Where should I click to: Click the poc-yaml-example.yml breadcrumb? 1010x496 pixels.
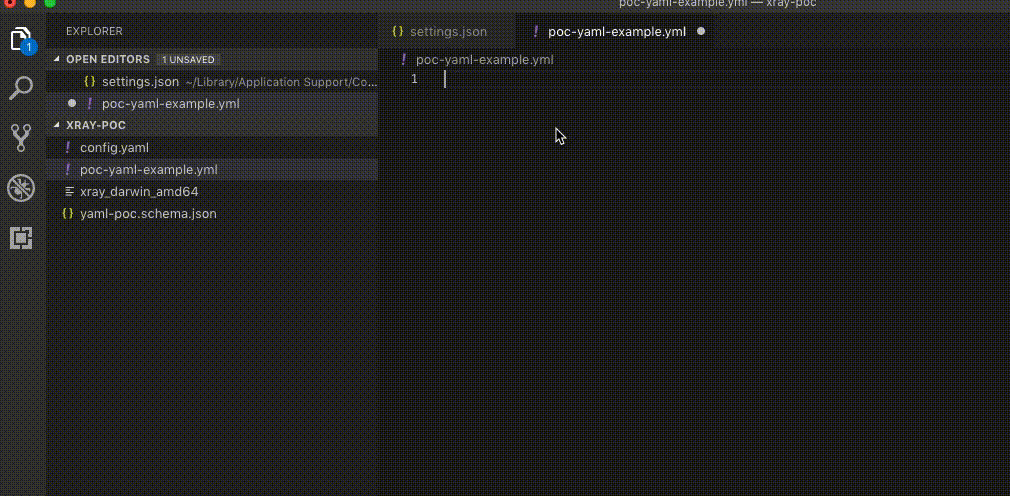point(484,60)
